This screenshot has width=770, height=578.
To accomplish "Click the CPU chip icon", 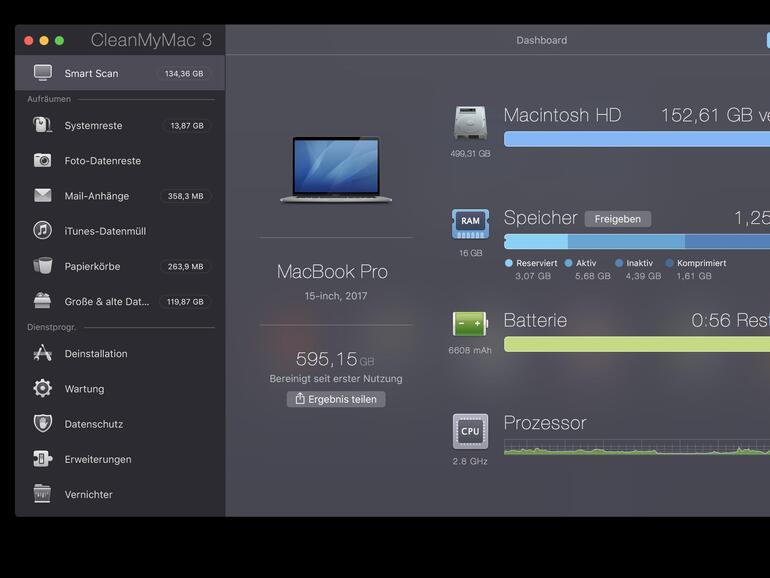I will click(470, 432).
